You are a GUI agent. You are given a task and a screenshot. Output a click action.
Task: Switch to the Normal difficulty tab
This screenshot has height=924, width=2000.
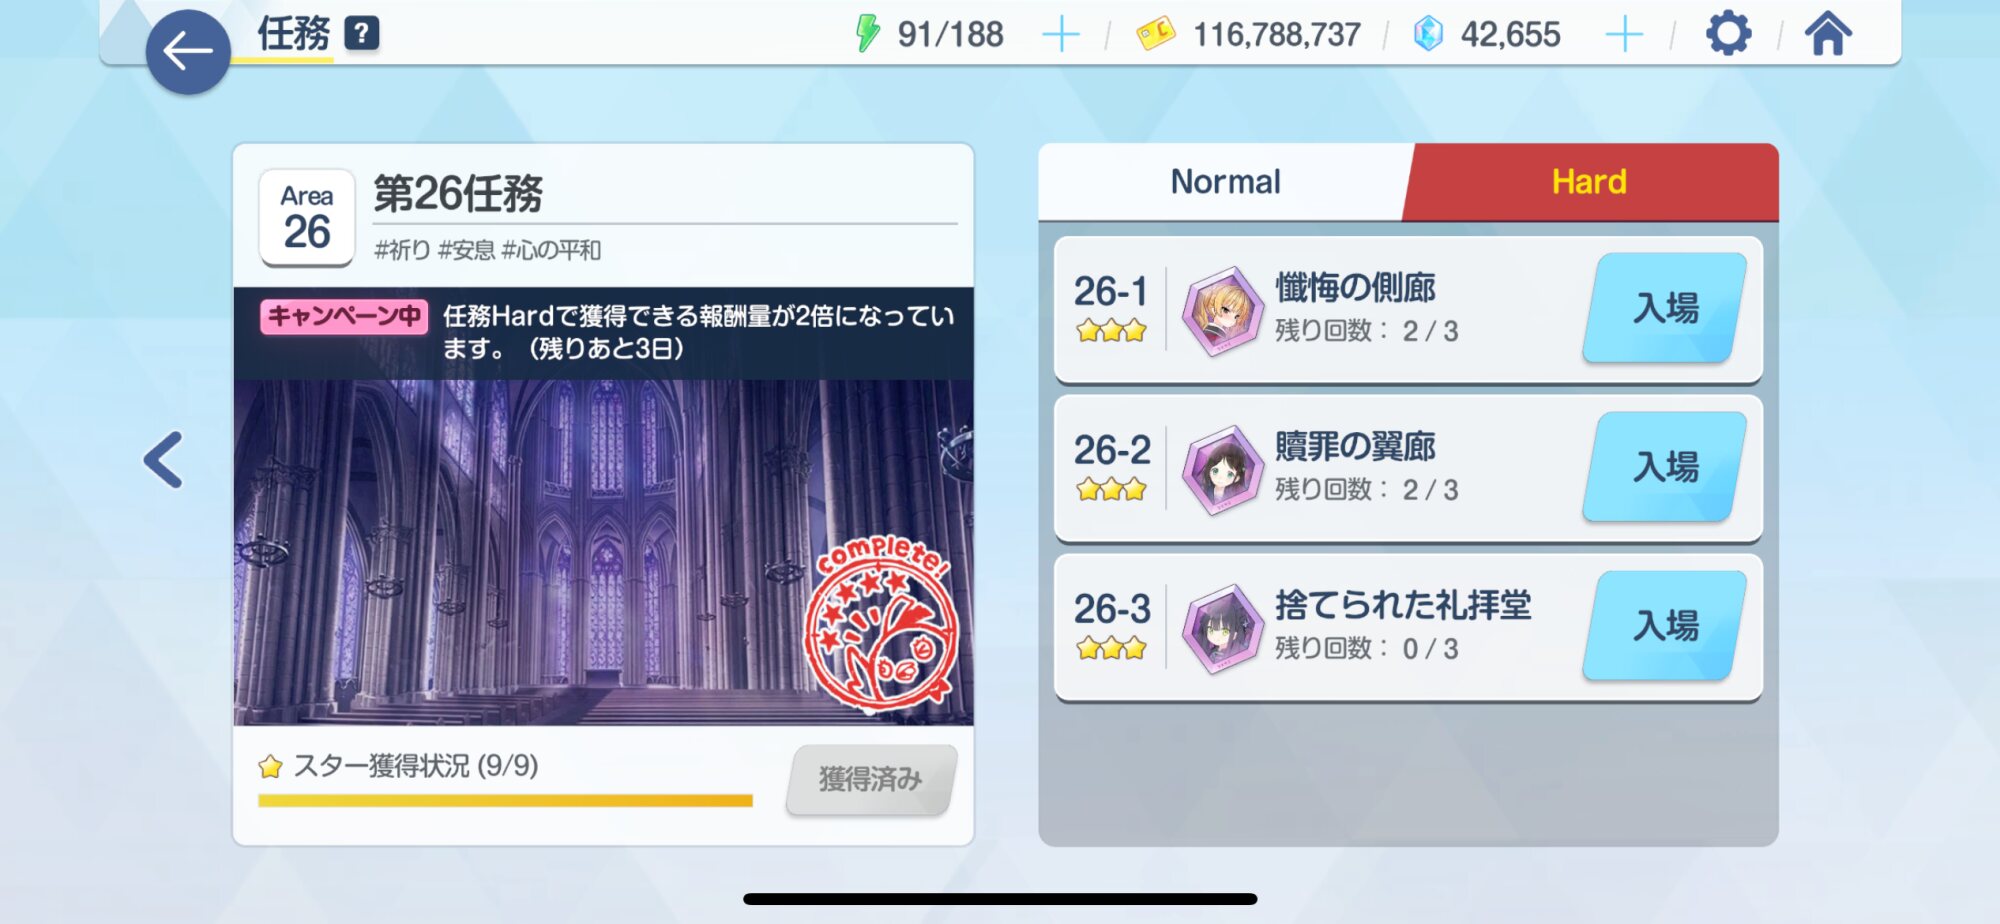pos(1225,182)
